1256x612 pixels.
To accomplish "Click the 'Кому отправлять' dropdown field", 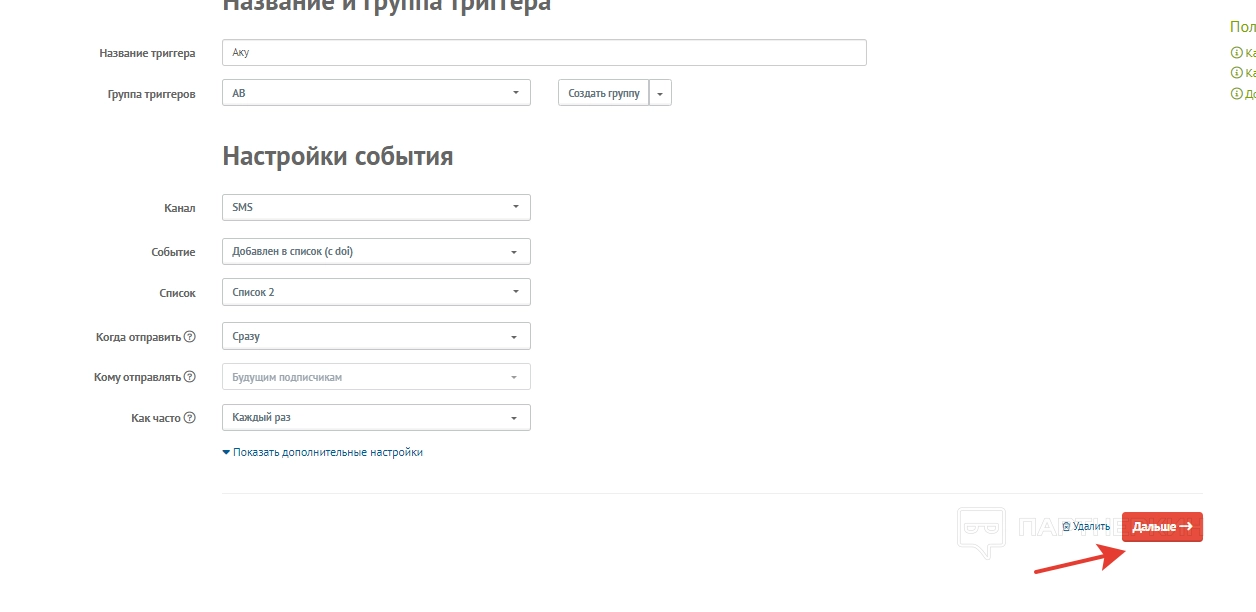I will click(376, 377).
